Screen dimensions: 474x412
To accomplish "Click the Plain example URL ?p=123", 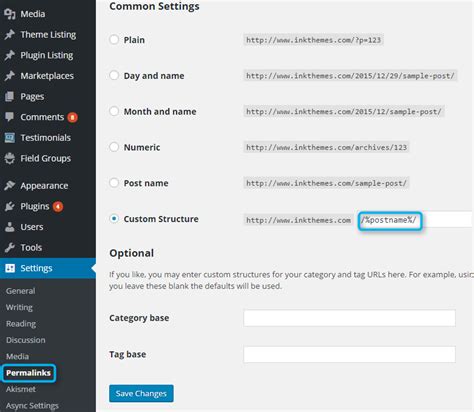I will click(x=313, y=40).
